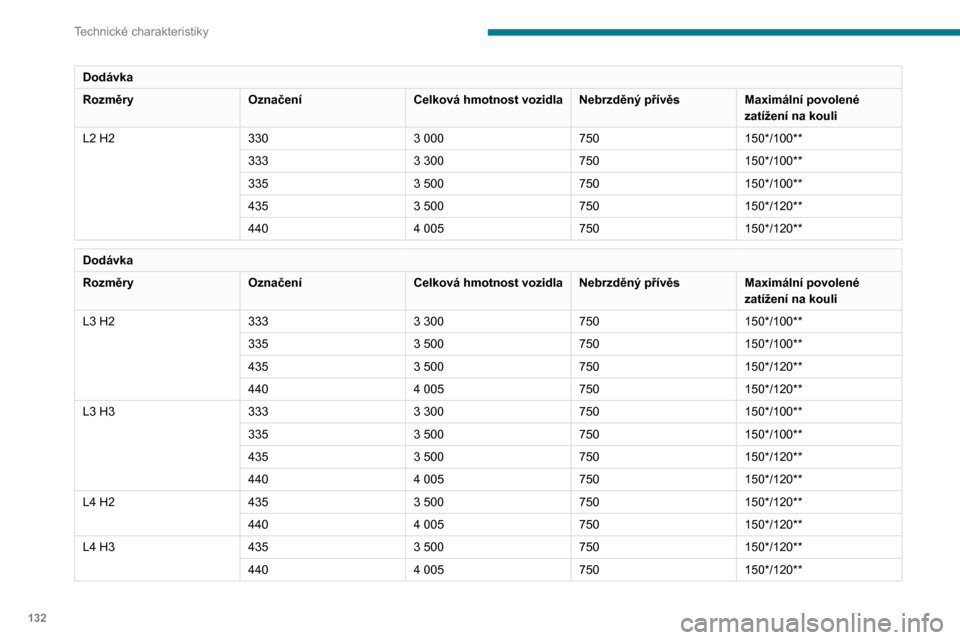Click total weight value "3 000"
The image size is (960, 640).
click(x=429, y=138)
